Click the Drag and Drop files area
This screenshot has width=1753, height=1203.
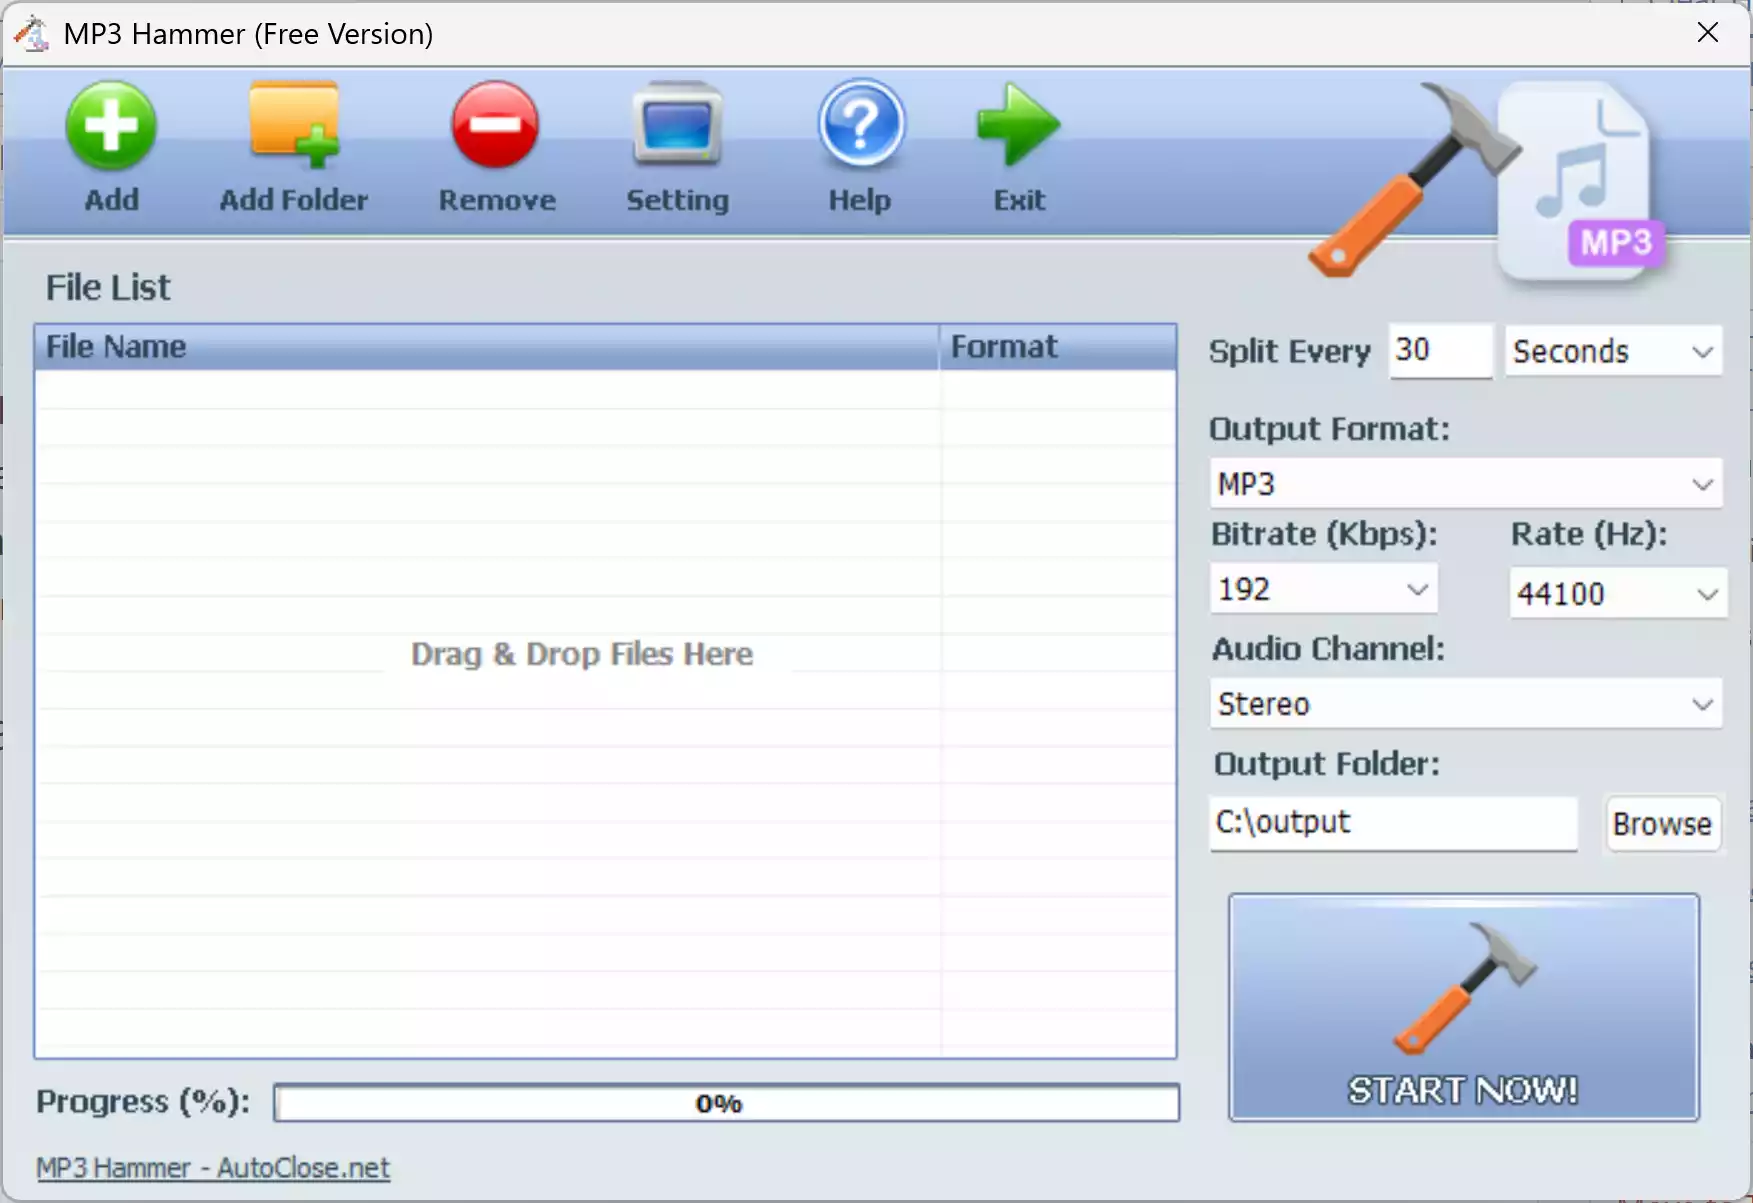pyautogui.click(x=581, y=653)
